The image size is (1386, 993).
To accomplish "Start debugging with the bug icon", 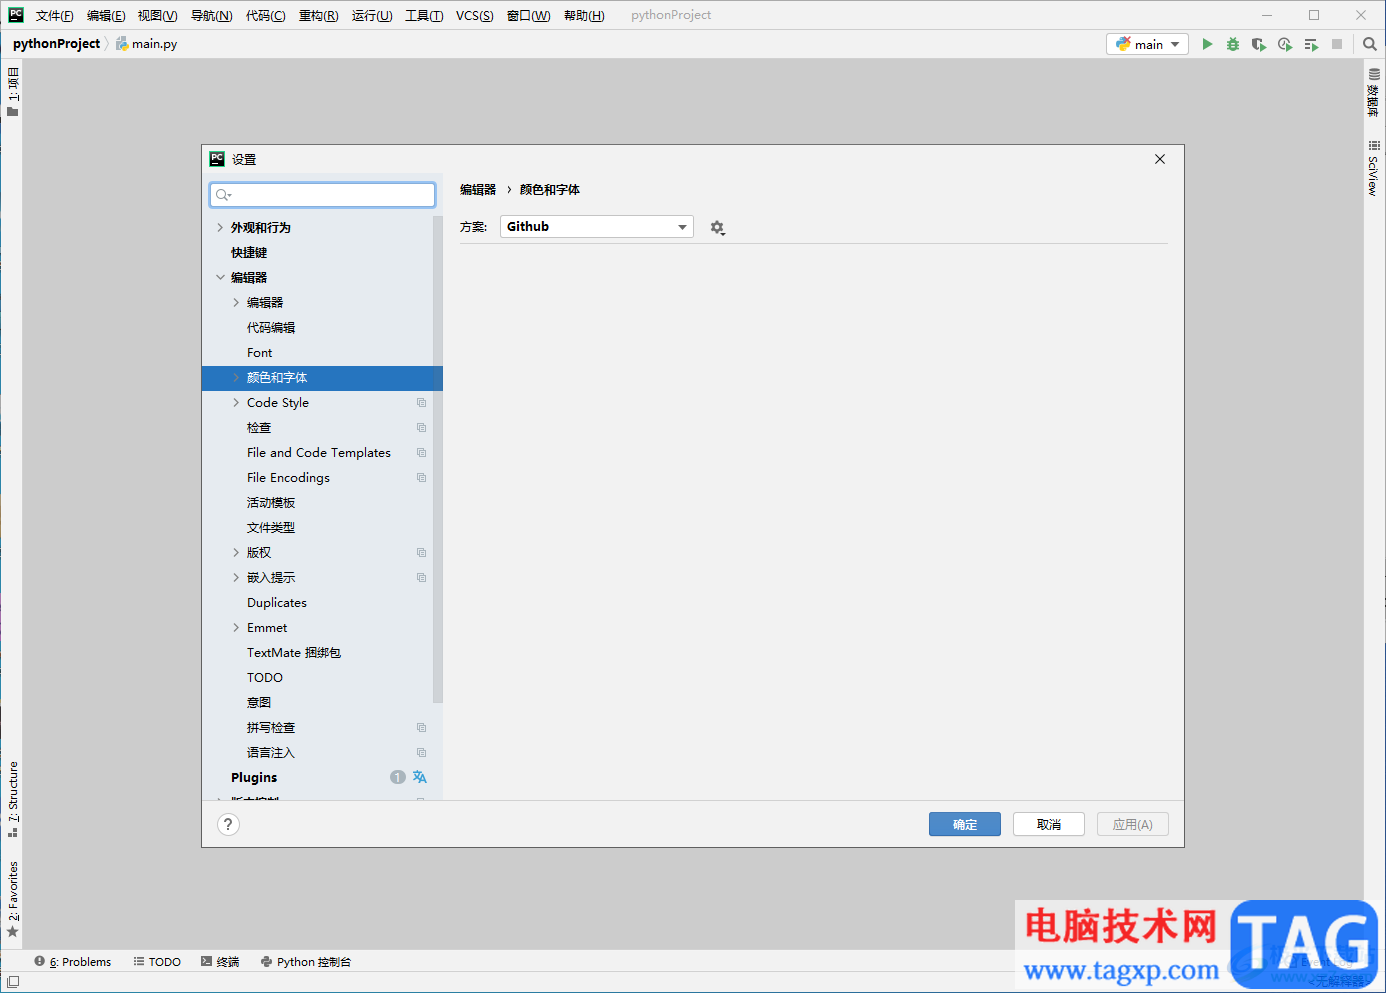I will [x=1233, y=44].
